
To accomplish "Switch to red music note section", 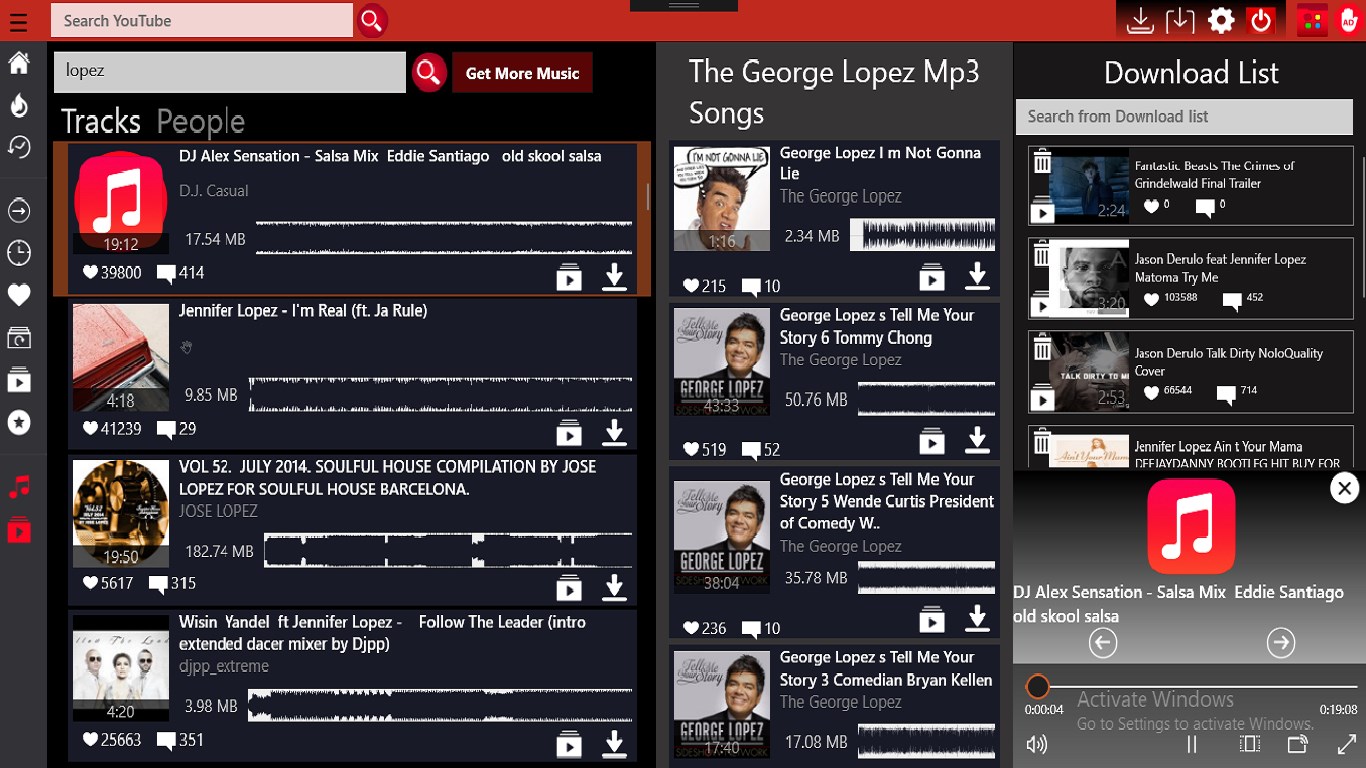I will point(18,487).
